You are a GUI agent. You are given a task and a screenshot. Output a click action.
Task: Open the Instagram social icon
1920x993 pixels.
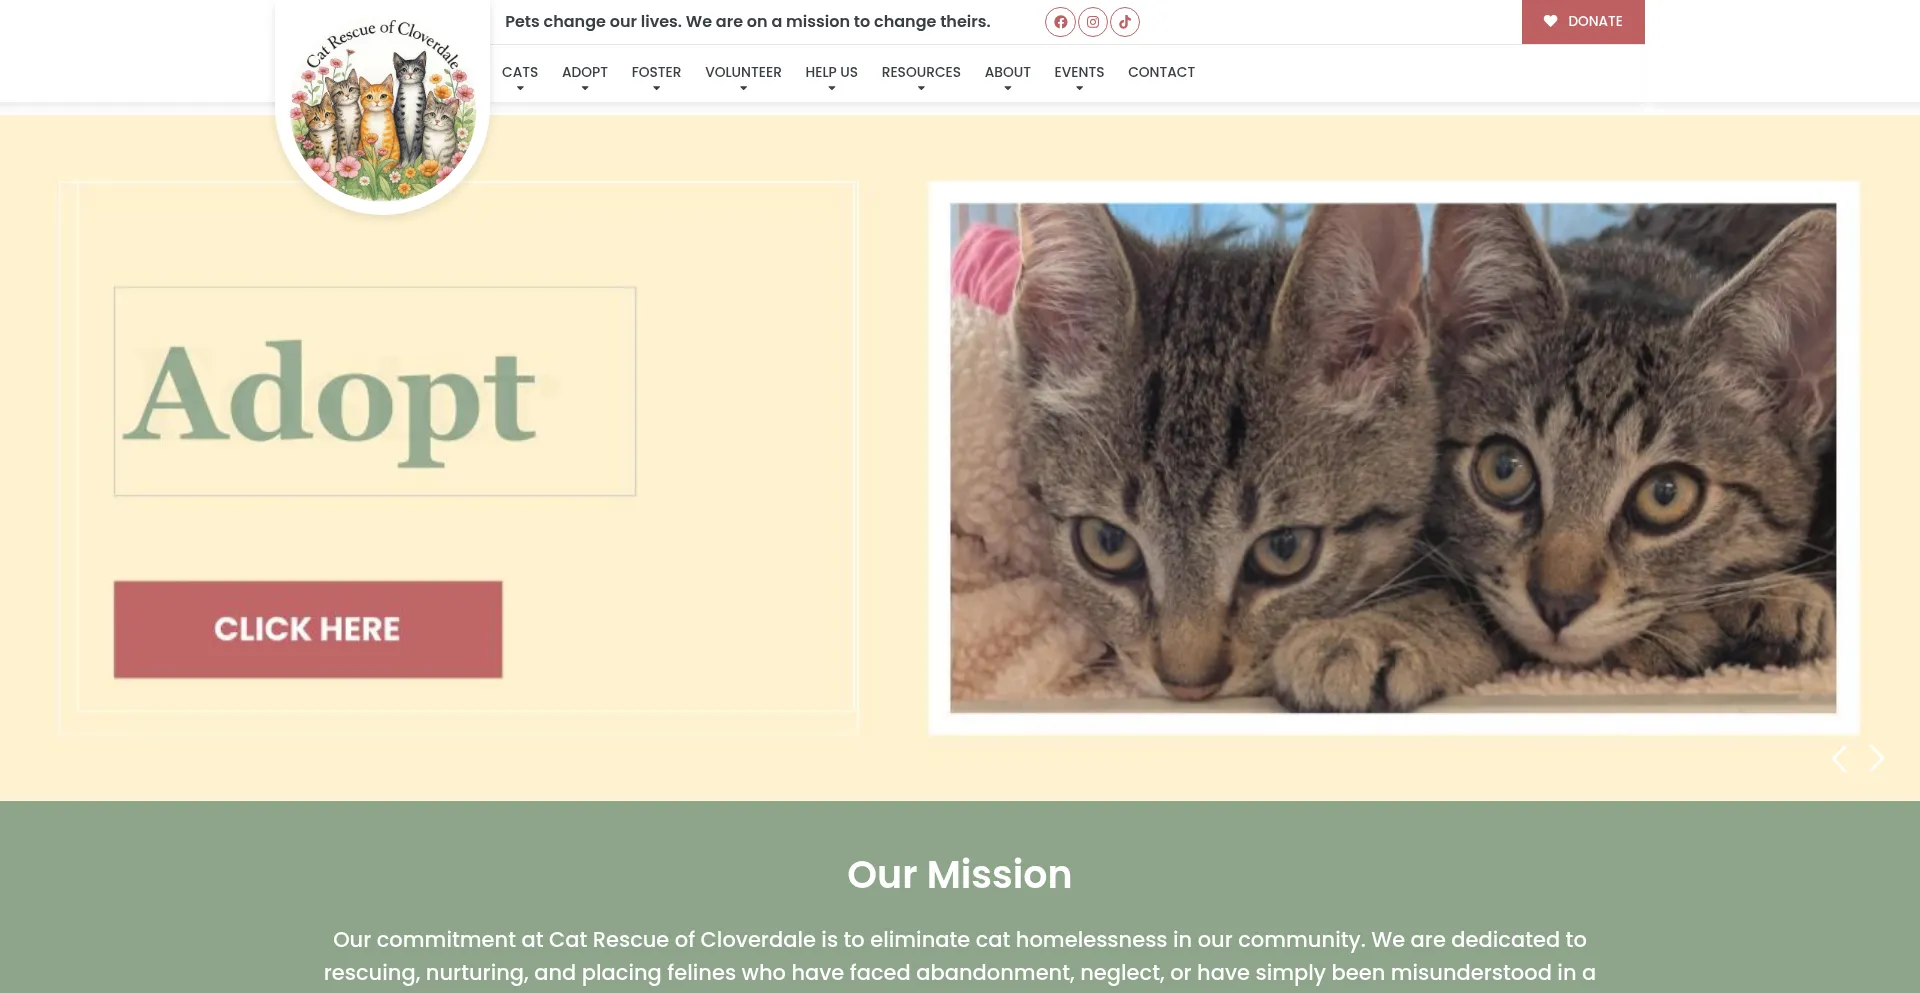pyautogui.click(x=1093, y=22)
